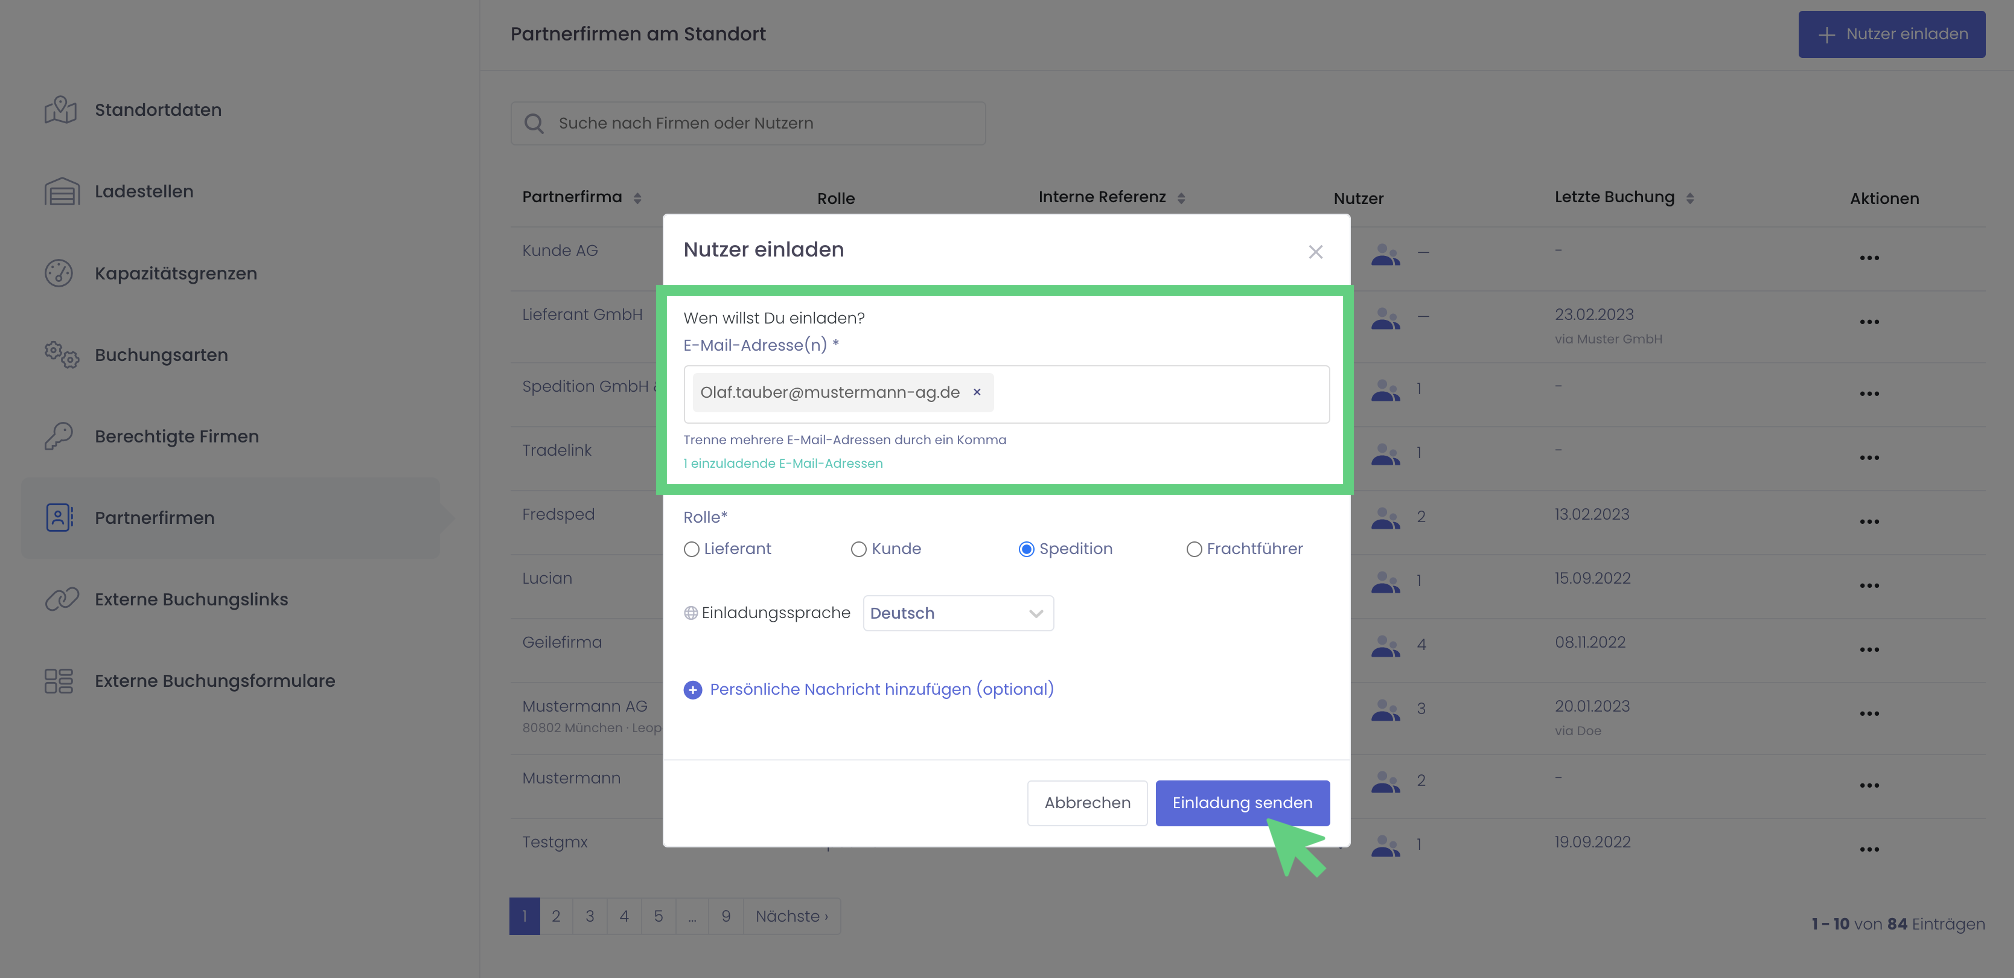
Task: Open Ladestellen in the sidebar menu
Action: [x=144, y=191]
